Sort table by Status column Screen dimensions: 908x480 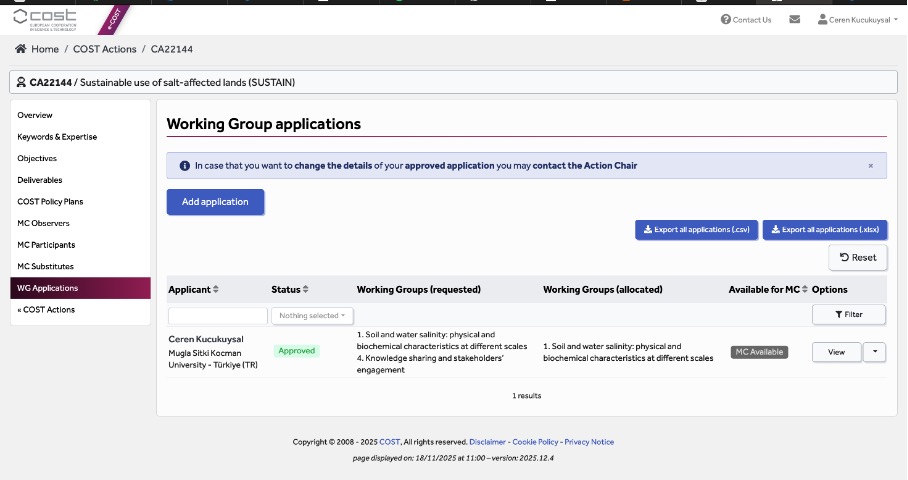tap(305, 290)
